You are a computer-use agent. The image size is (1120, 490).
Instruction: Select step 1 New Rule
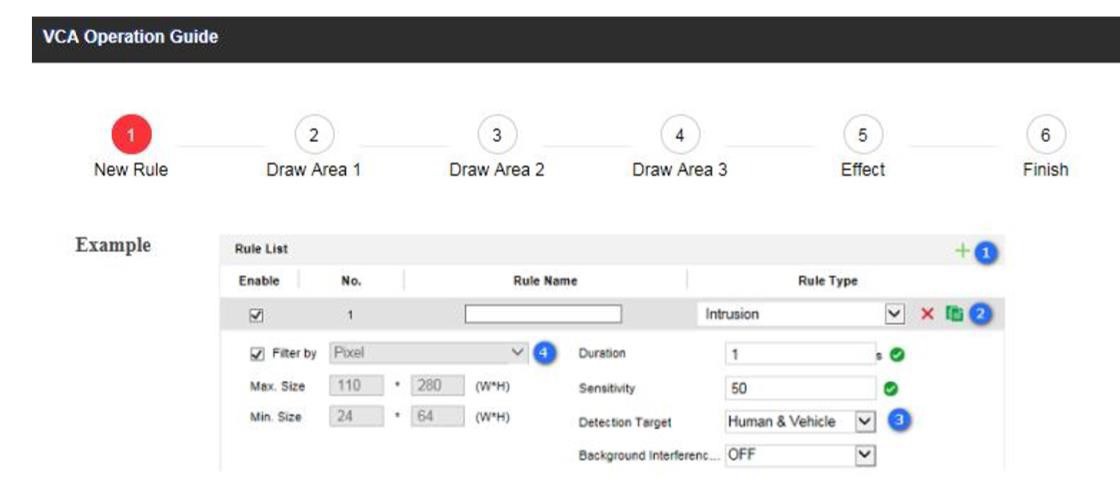131,136
